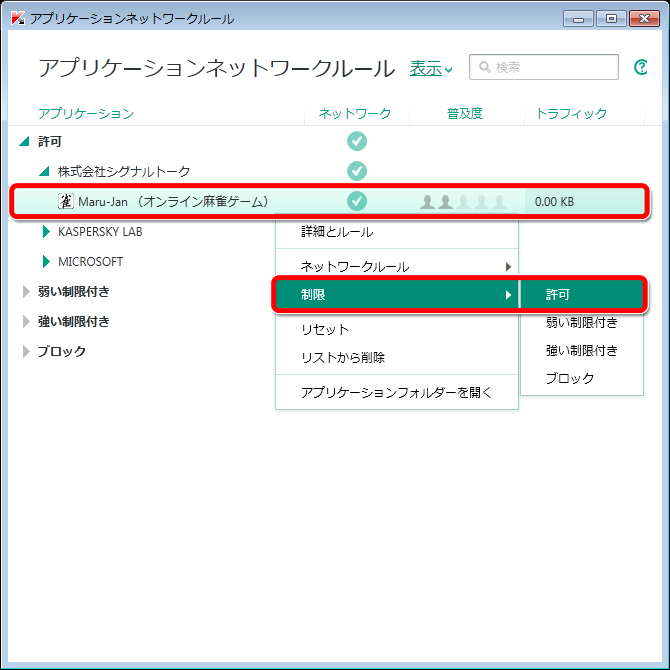Click network status checkmark in 許可 row
Viewport: 670px width, 670px height.
click(x=357, y=141)
